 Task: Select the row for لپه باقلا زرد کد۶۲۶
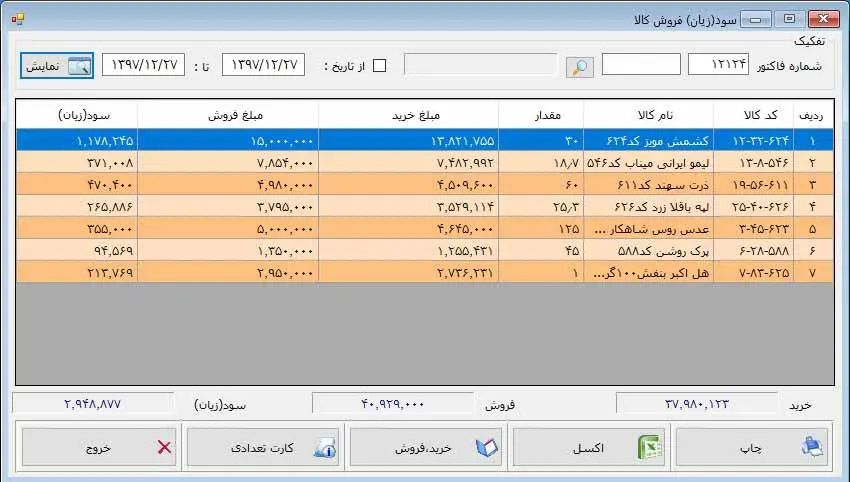pos(425,207)
